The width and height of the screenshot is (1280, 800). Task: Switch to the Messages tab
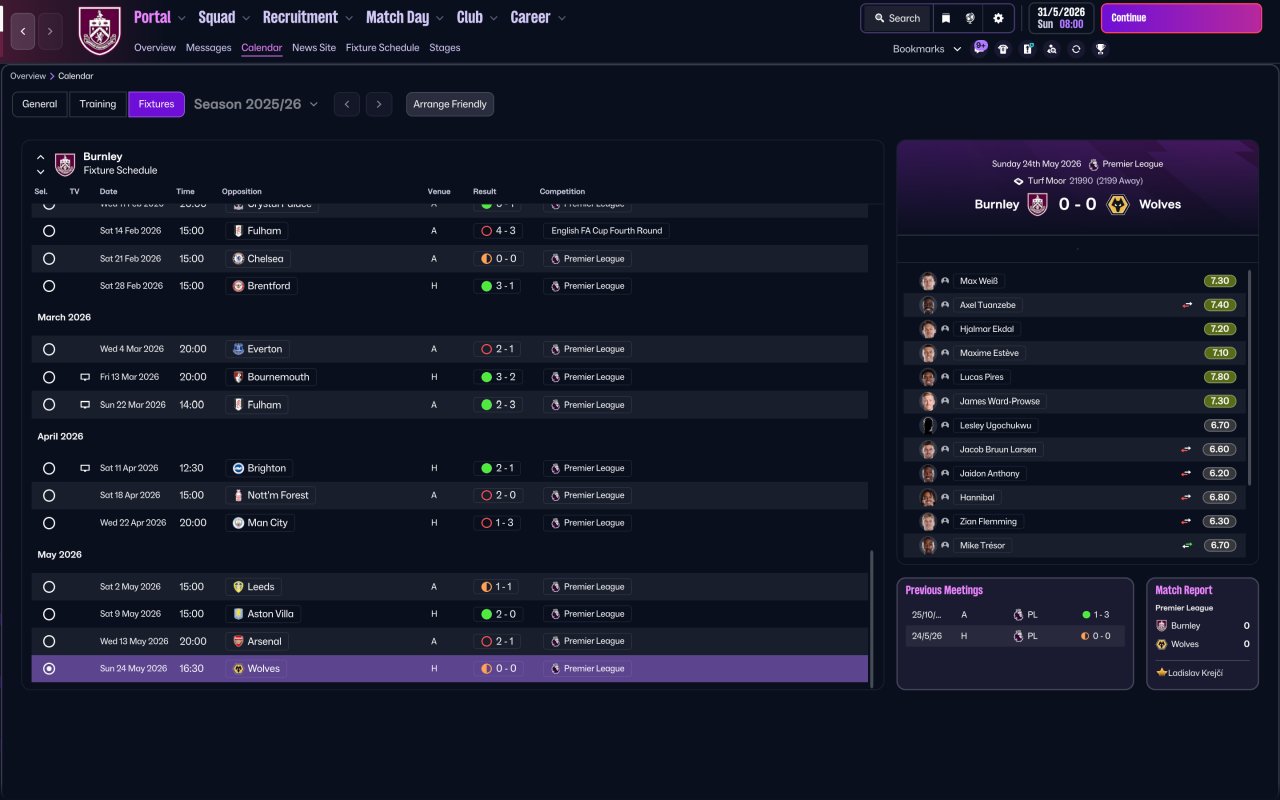click(208, 48)
